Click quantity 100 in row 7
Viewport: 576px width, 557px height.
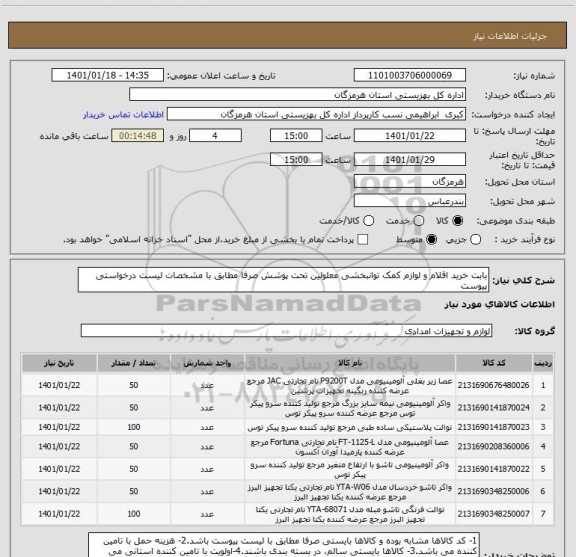click(x=134, y=514)
